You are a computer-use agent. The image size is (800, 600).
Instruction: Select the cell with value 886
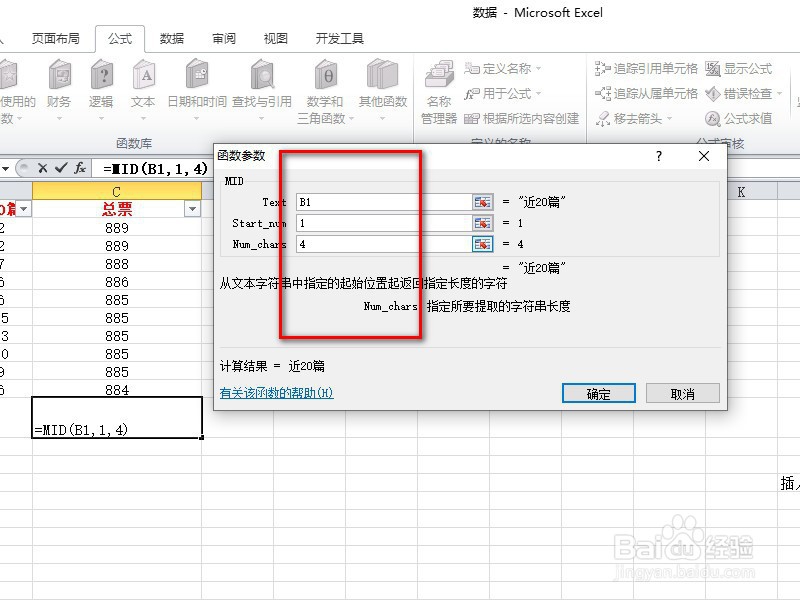[x=117, y=282]
